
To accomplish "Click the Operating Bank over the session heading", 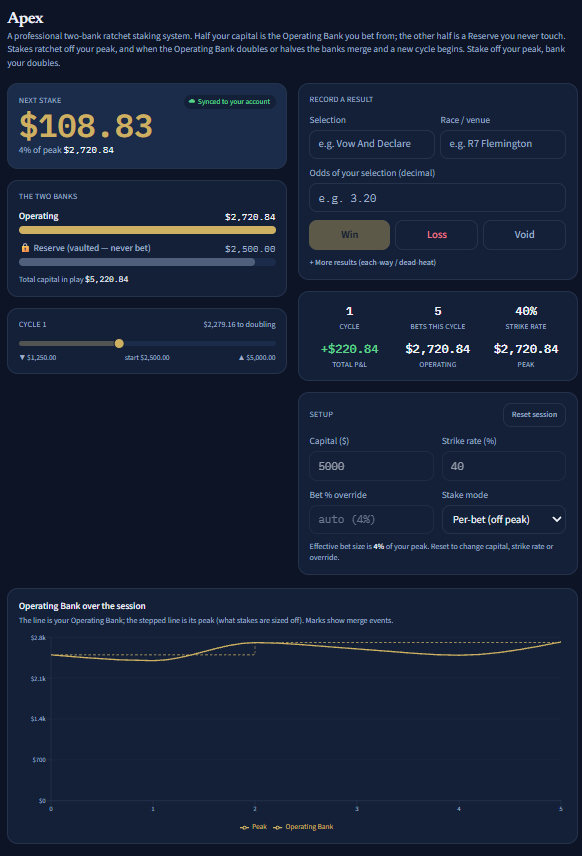I will pos(82,606).
